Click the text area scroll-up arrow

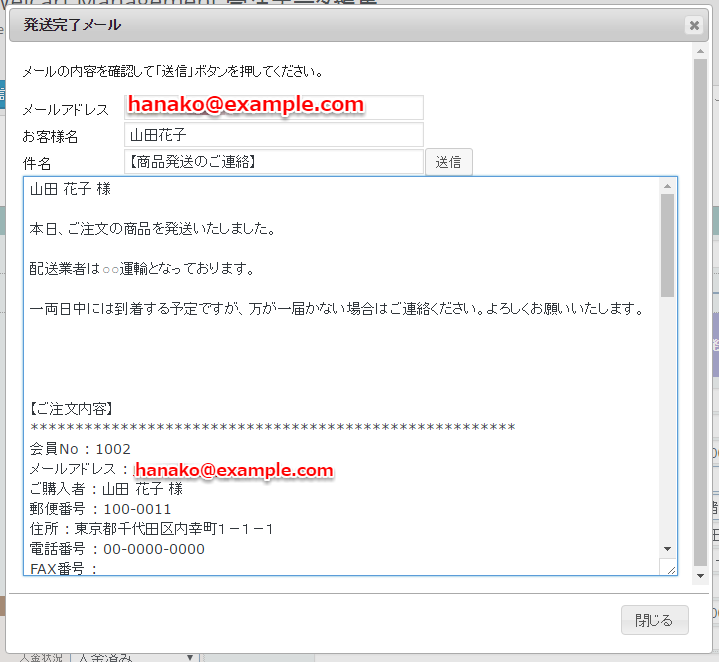point(667,186)
